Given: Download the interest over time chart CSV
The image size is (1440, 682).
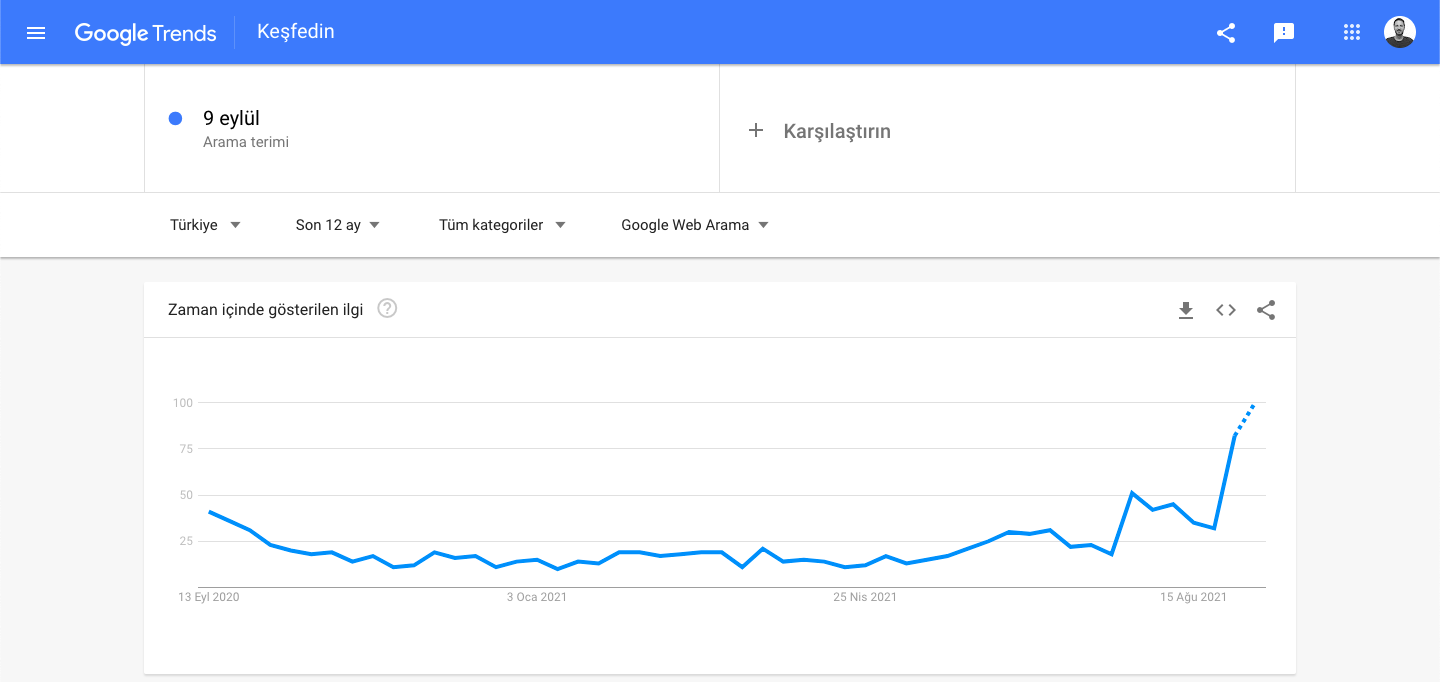Looking at the screenshot, I should (1186, 310).
